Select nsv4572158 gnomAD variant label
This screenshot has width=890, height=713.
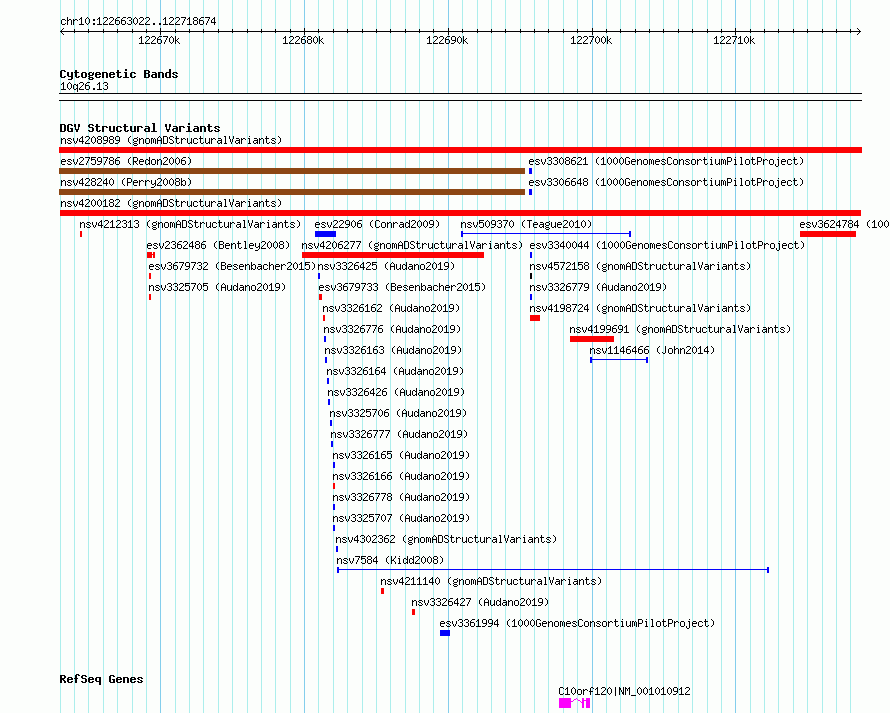click(x=640, y=266)
